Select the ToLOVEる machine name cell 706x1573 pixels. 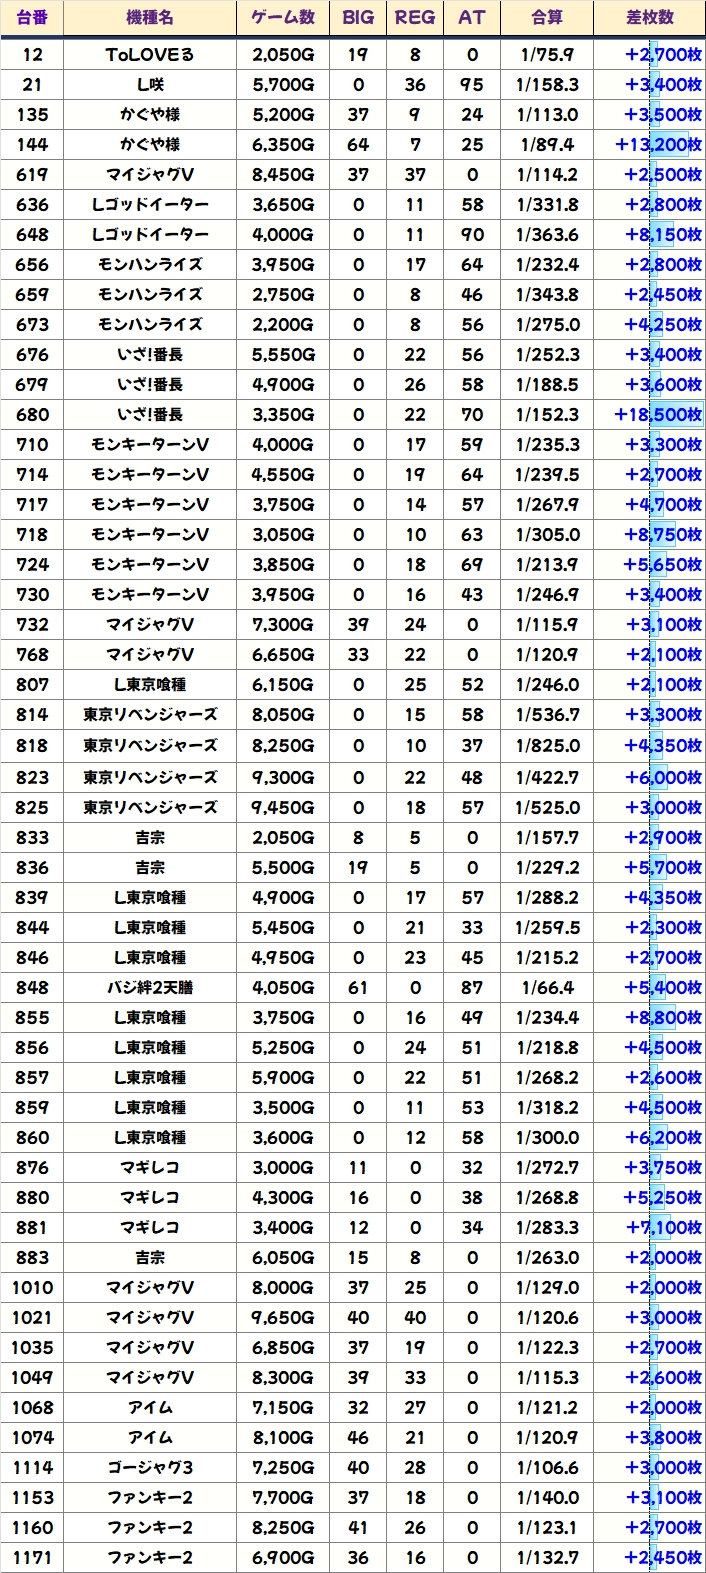150,55
